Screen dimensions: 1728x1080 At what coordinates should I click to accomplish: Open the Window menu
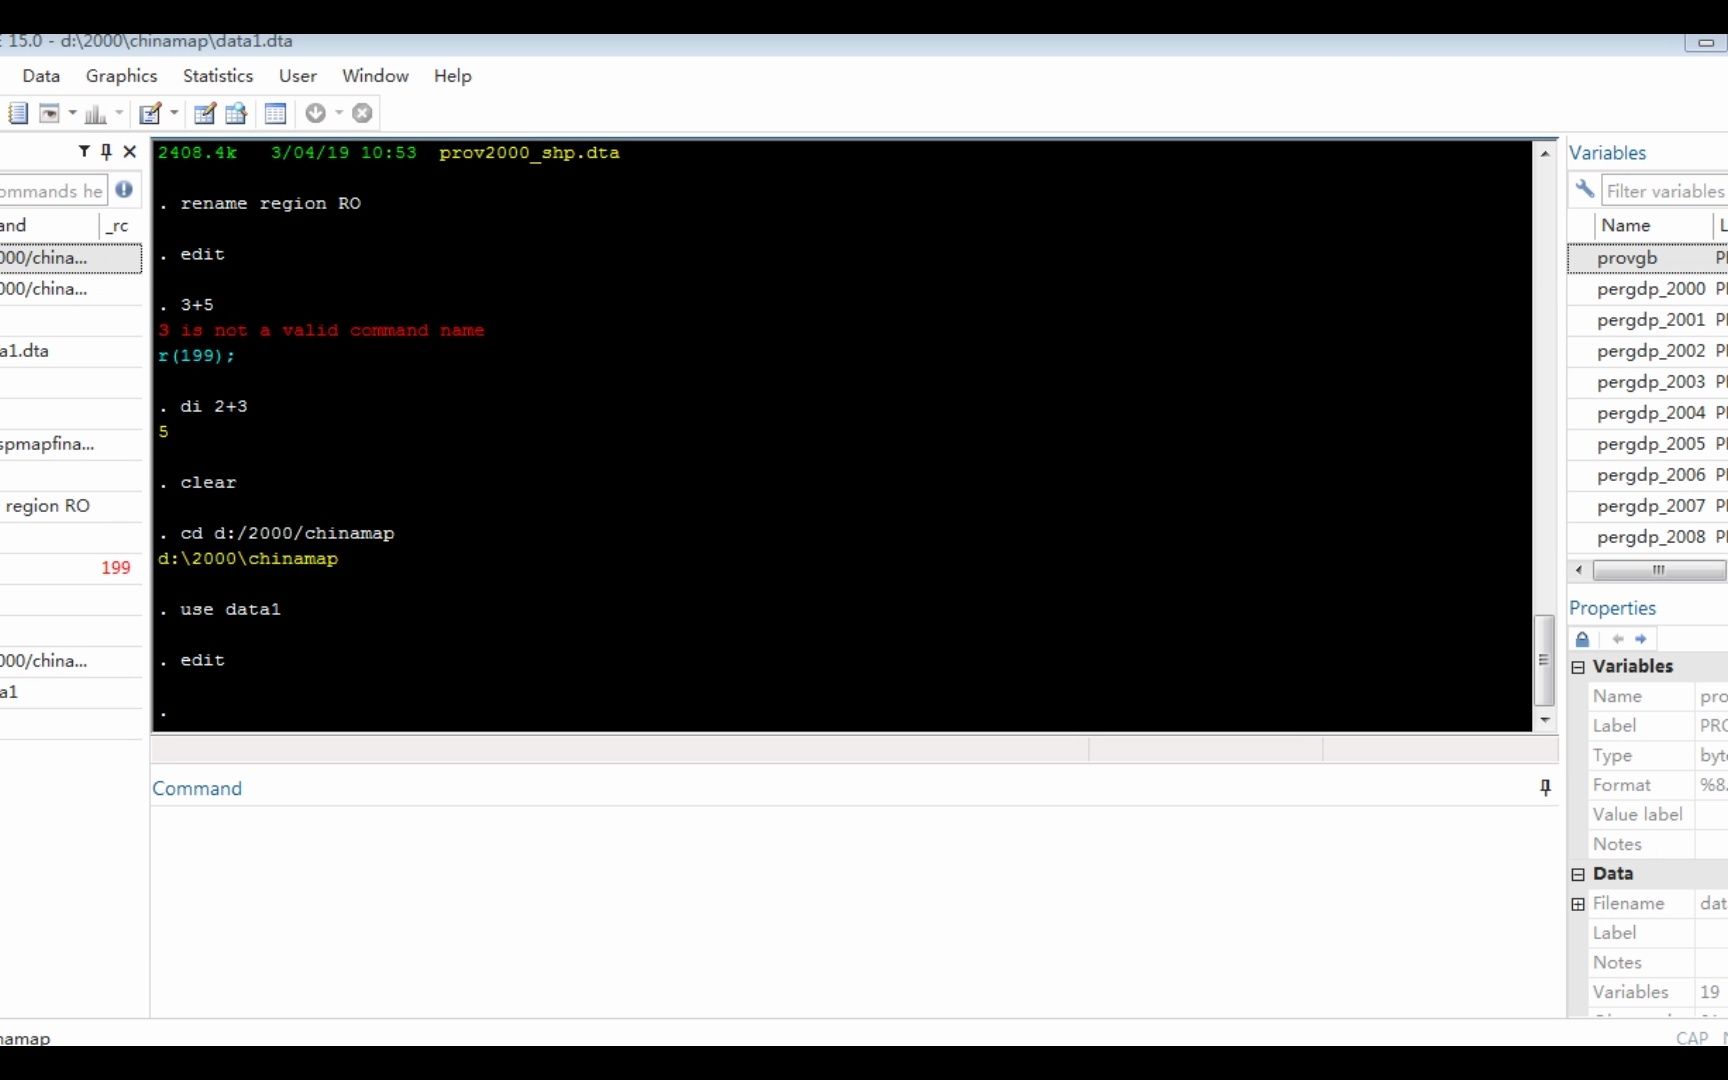point(375,76)
